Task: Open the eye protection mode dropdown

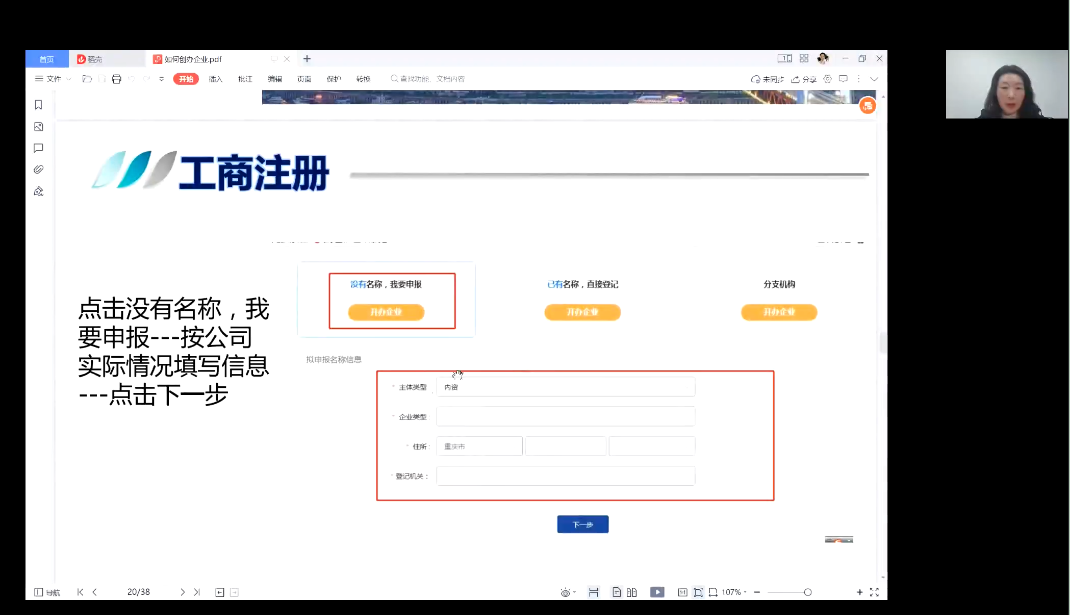Action: (x=568, y=592)
